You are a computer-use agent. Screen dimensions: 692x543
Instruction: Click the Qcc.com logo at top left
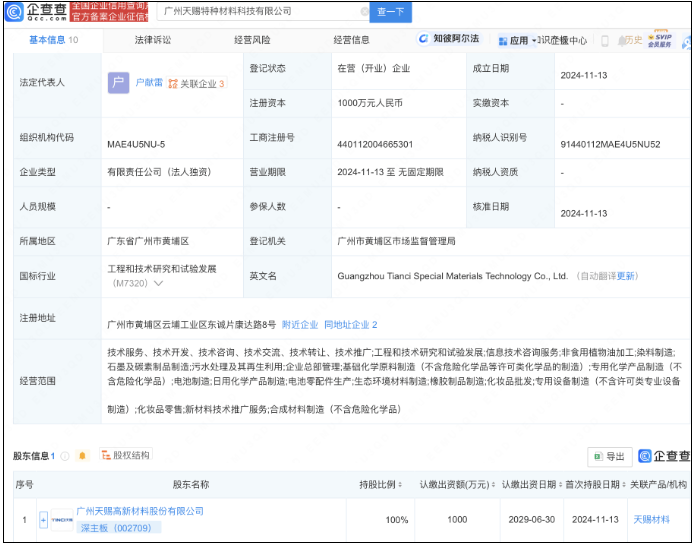39,11
